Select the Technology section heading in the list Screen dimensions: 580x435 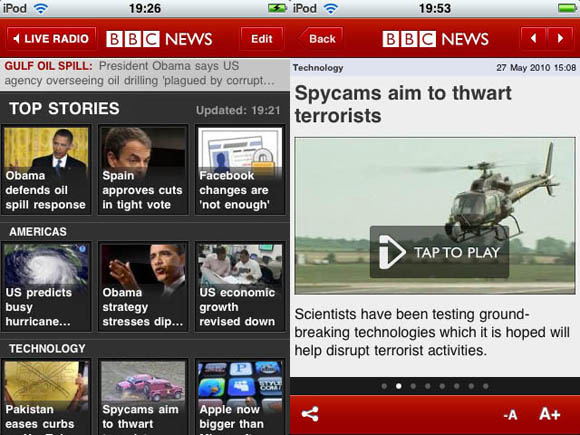pyautogui.click(x=47, y=348)
